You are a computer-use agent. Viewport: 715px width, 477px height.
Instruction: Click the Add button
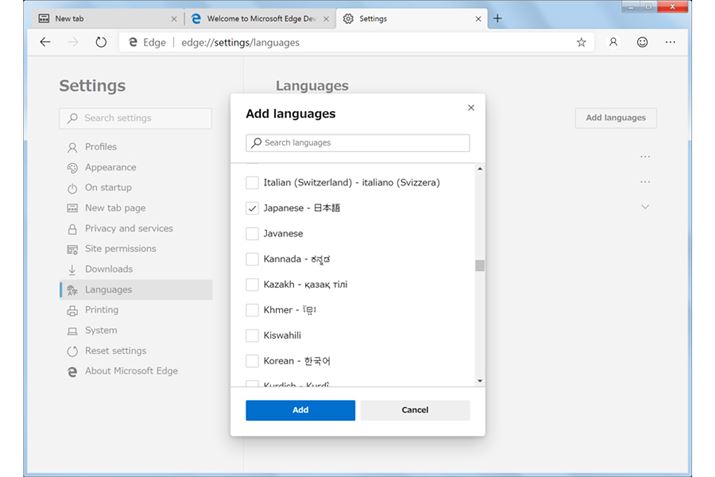coord(300,410)
